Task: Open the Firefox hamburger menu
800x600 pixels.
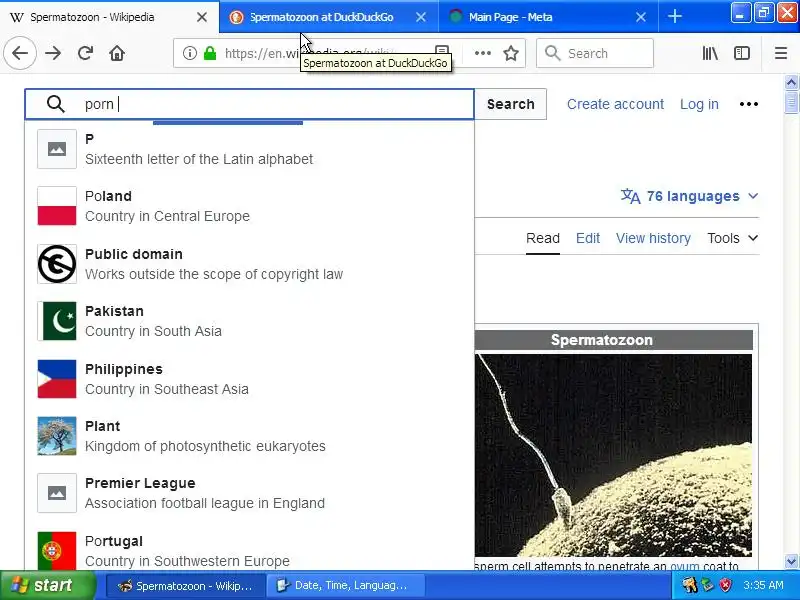Action: coord(781,53)
